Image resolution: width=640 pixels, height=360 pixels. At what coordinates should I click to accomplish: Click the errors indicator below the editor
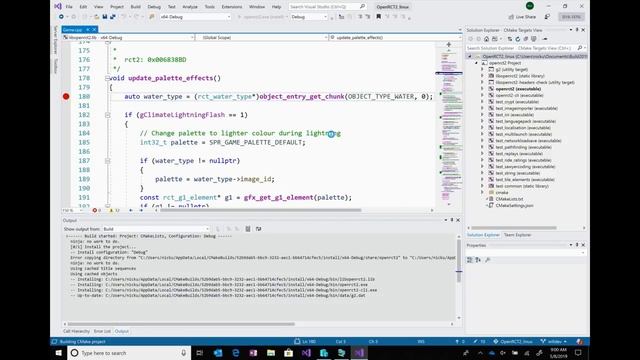[96, 210]
